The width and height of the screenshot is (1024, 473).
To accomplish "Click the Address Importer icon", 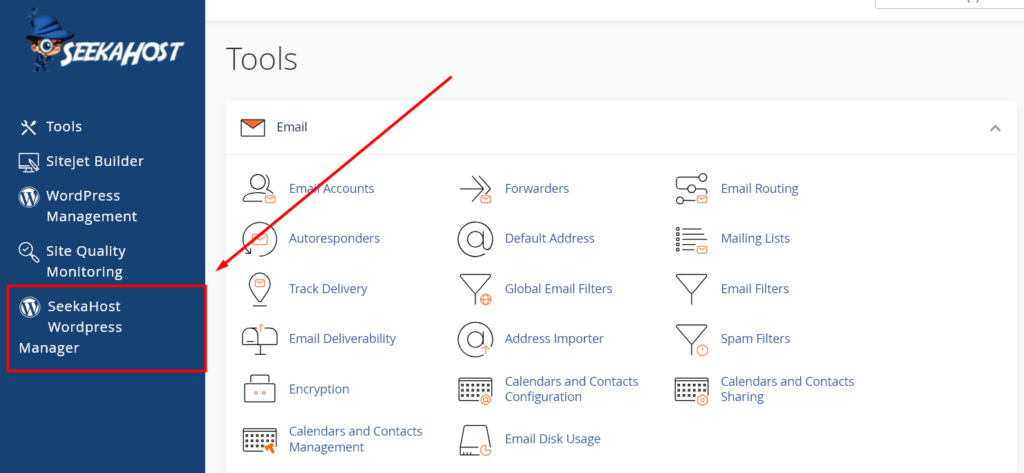I will point(475,340).
